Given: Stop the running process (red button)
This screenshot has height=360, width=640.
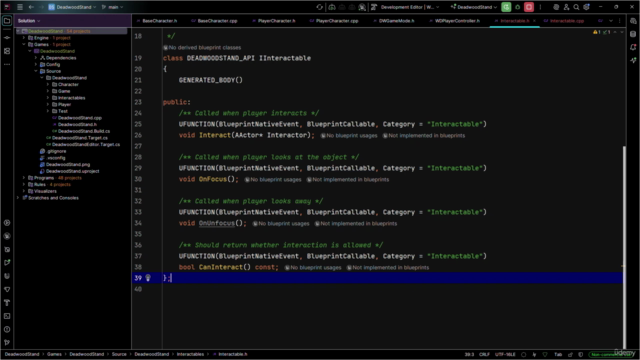Looking at the screenshot, I should pyautogui.click(x=529, y=7).
